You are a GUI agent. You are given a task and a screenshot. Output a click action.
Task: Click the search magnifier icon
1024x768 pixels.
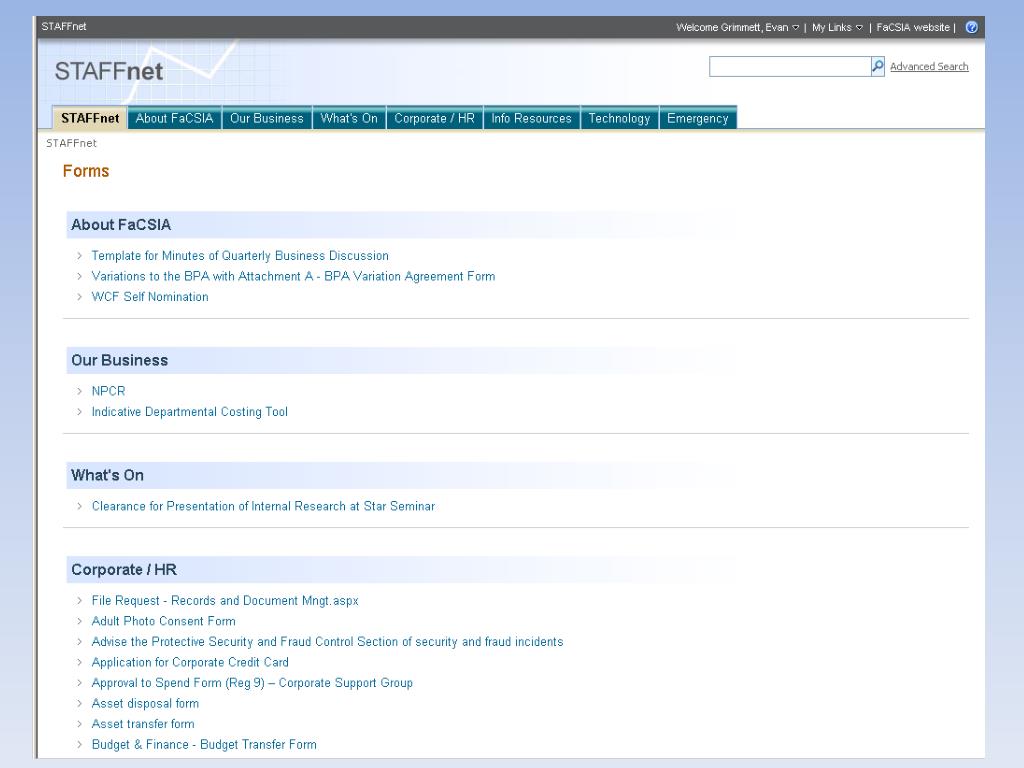pos(878,67)
